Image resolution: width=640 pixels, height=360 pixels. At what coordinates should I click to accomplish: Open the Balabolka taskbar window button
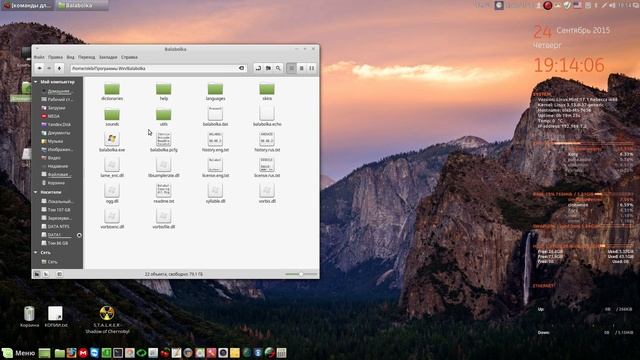(82, 5)
